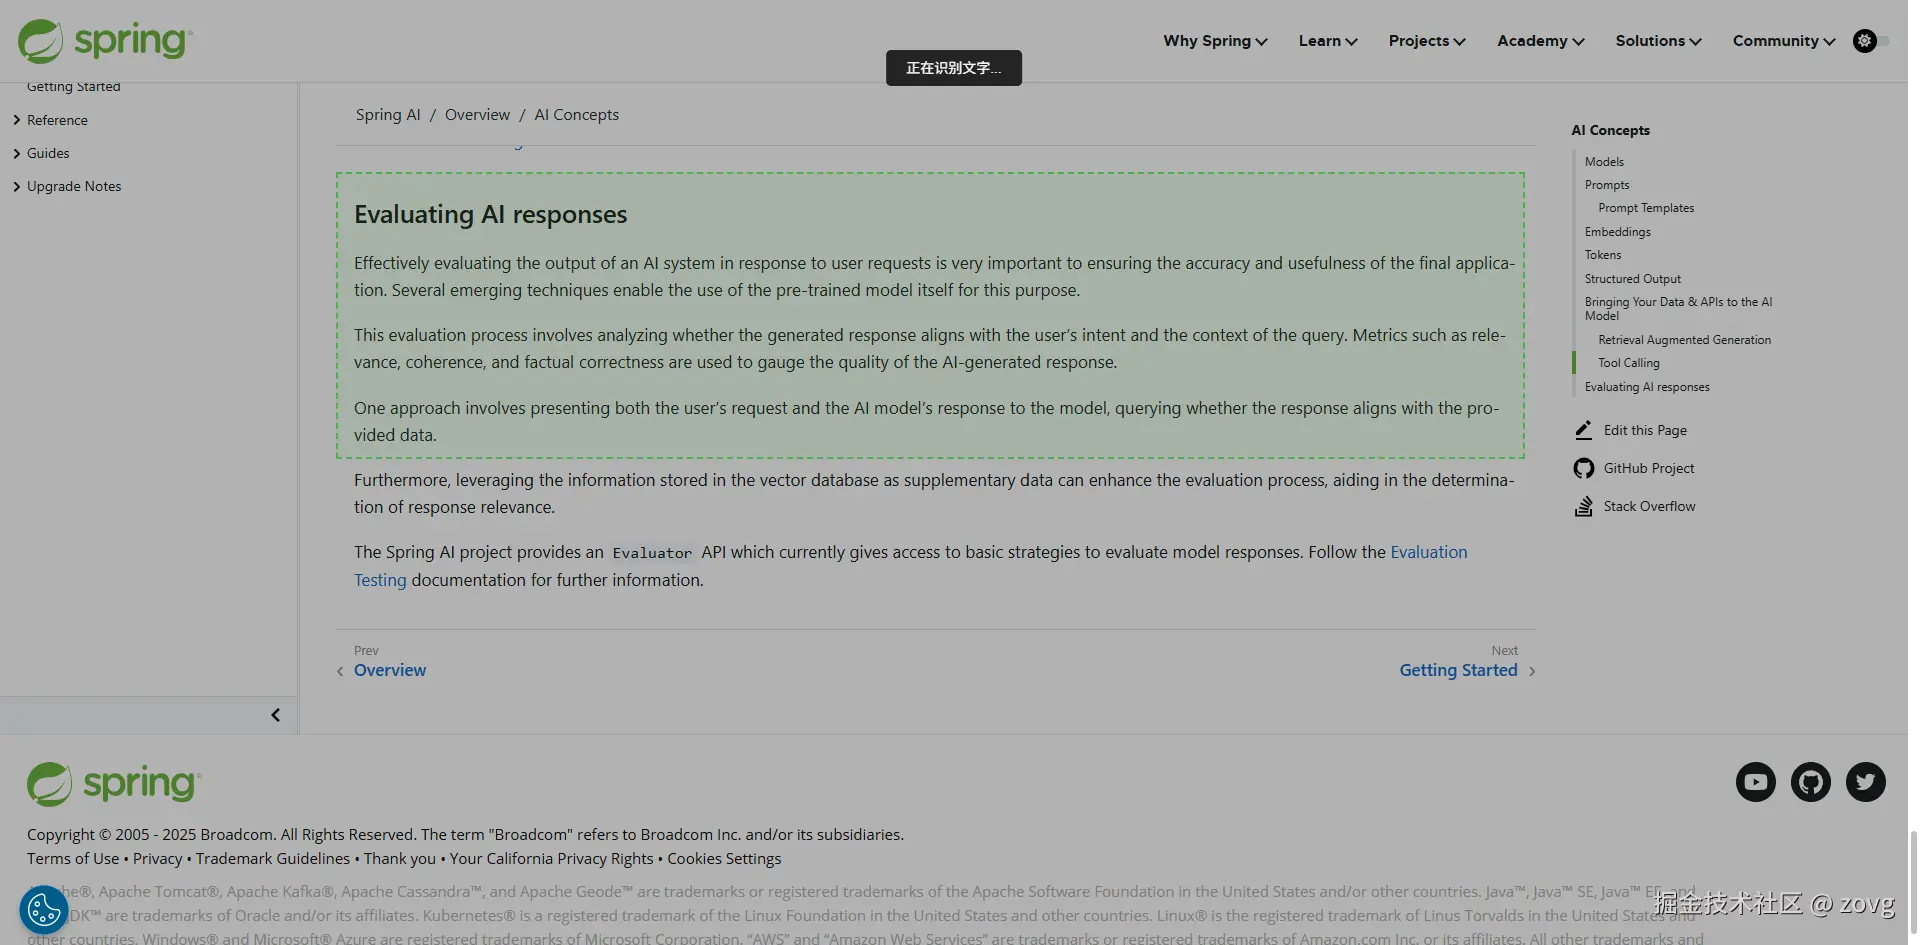Click the AI Concepts breadcrumb
Image resolution: width=1920 pixels, height=945 pixels.
(x=577, y=115)
